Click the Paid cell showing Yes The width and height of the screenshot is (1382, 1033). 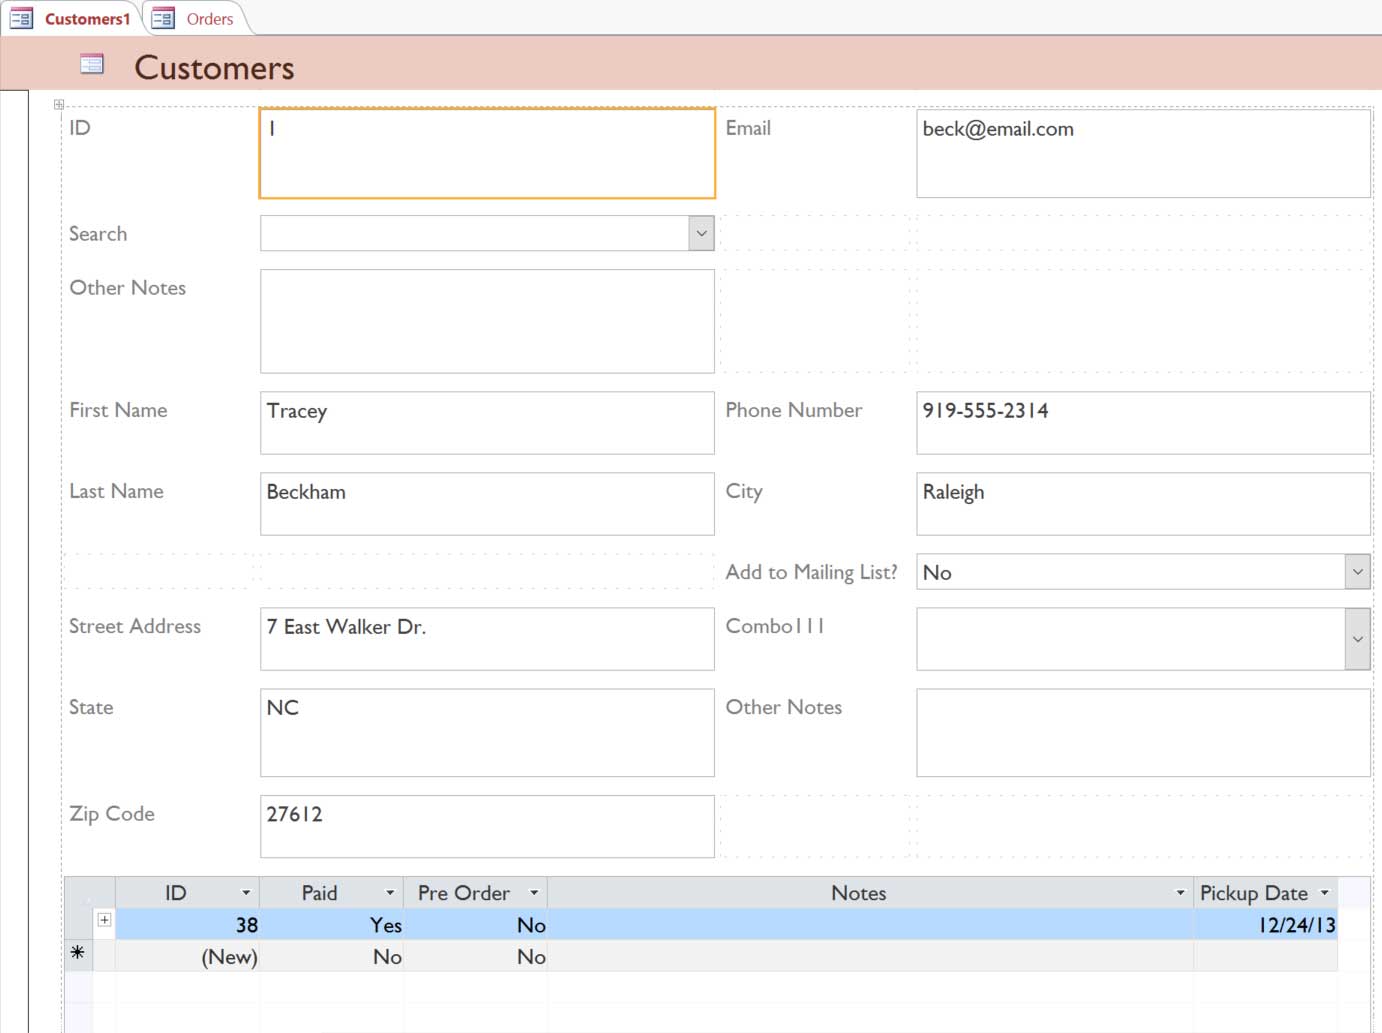[x=332, y=925]
